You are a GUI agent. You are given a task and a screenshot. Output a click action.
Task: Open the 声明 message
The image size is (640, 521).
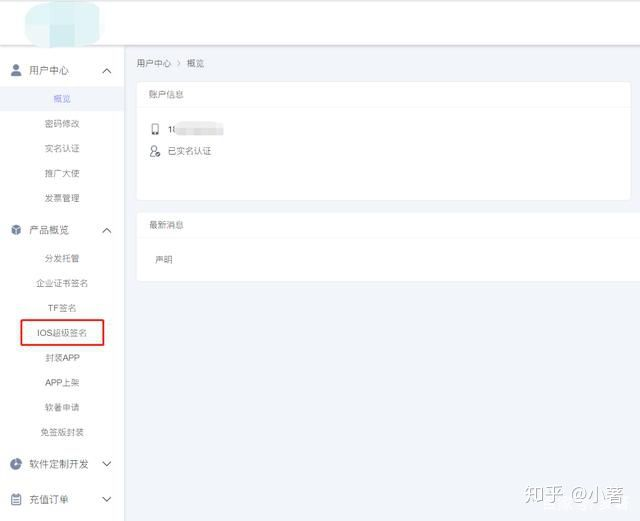pos(164,259)
